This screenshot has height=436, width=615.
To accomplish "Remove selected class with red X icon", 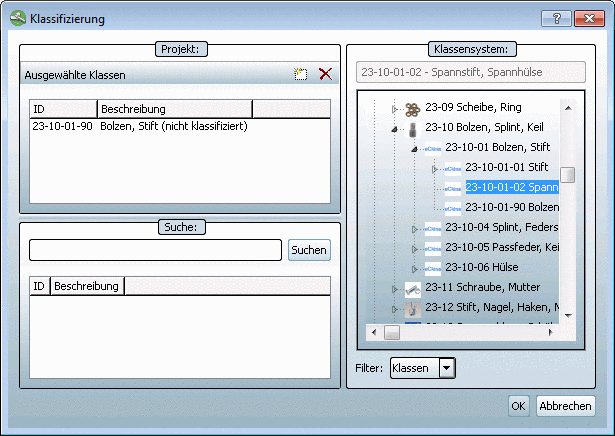I will click(x=325, y=74).
